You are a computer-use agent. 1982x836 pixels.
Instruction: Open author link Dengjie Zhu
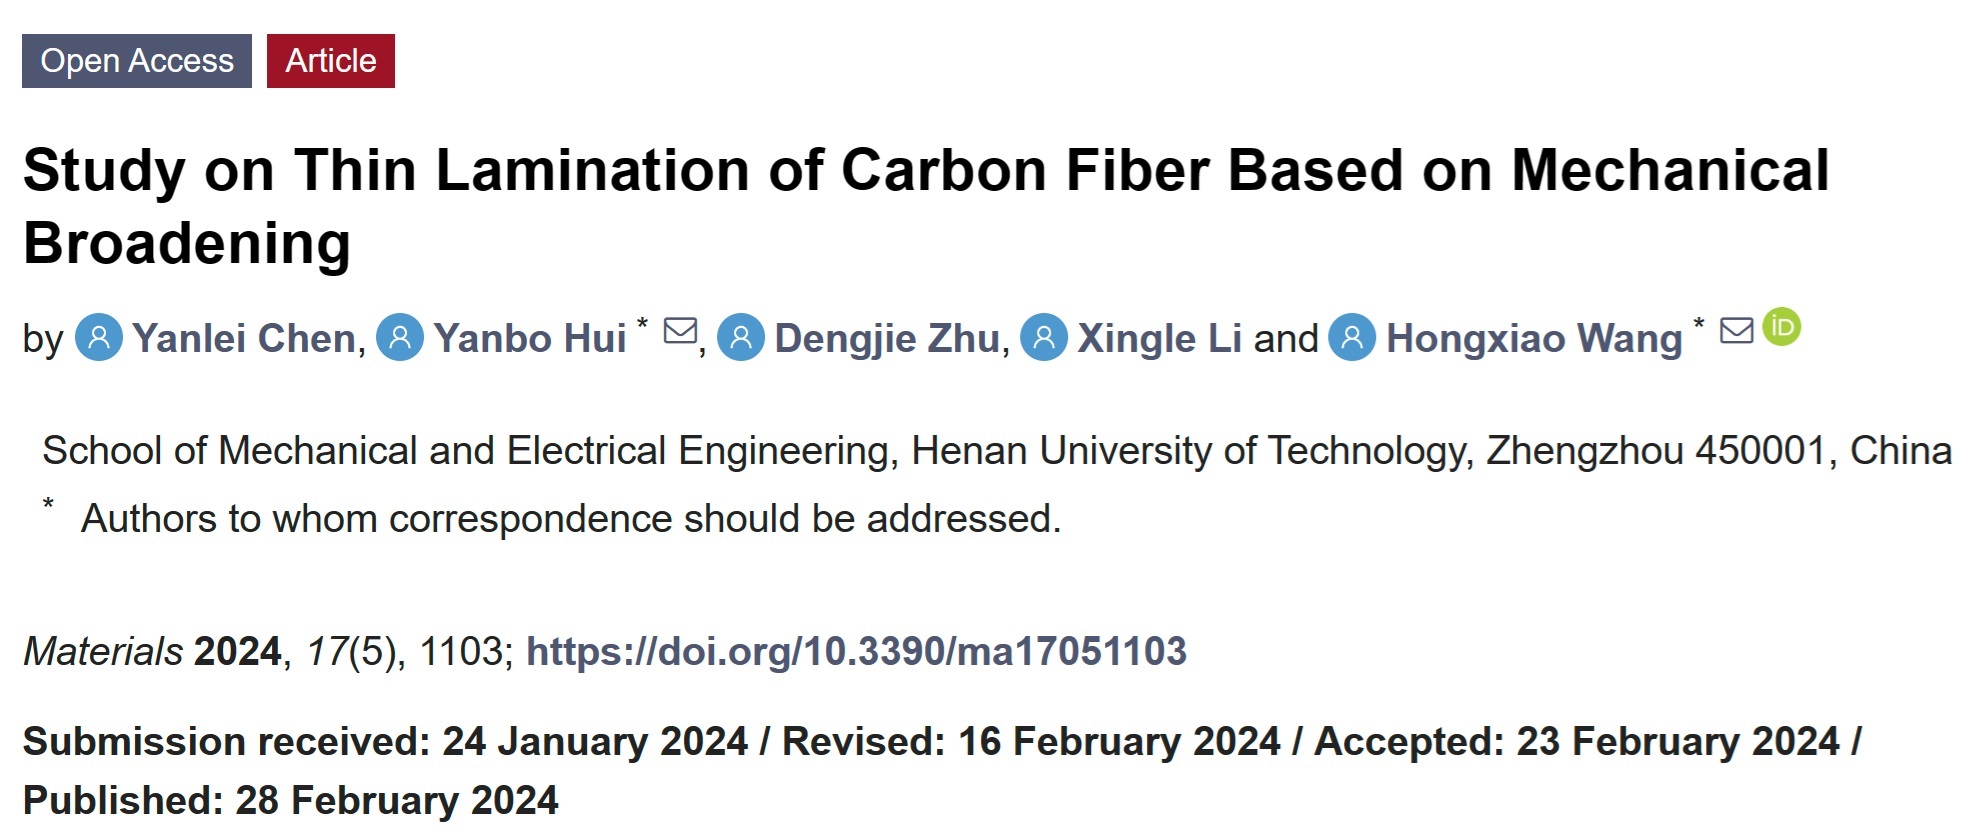[x=886, y=339]
